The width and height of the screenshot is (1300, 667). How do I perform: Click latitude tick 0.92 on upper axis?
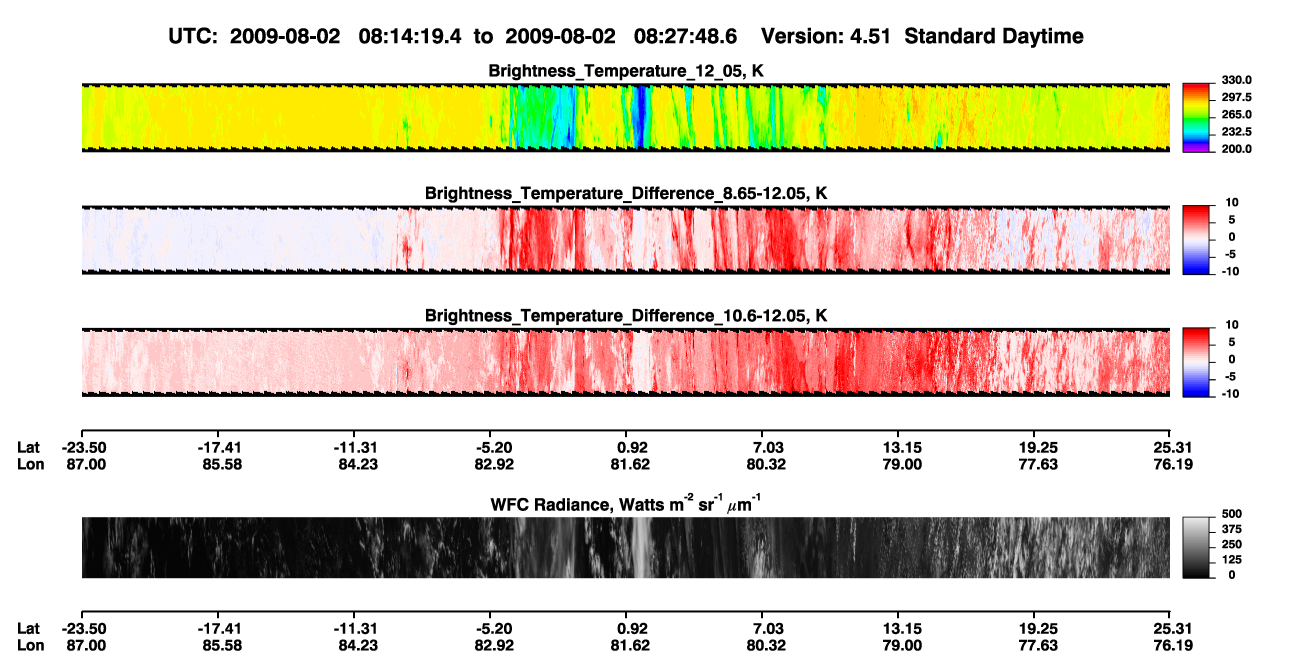[x=634, y=447]
